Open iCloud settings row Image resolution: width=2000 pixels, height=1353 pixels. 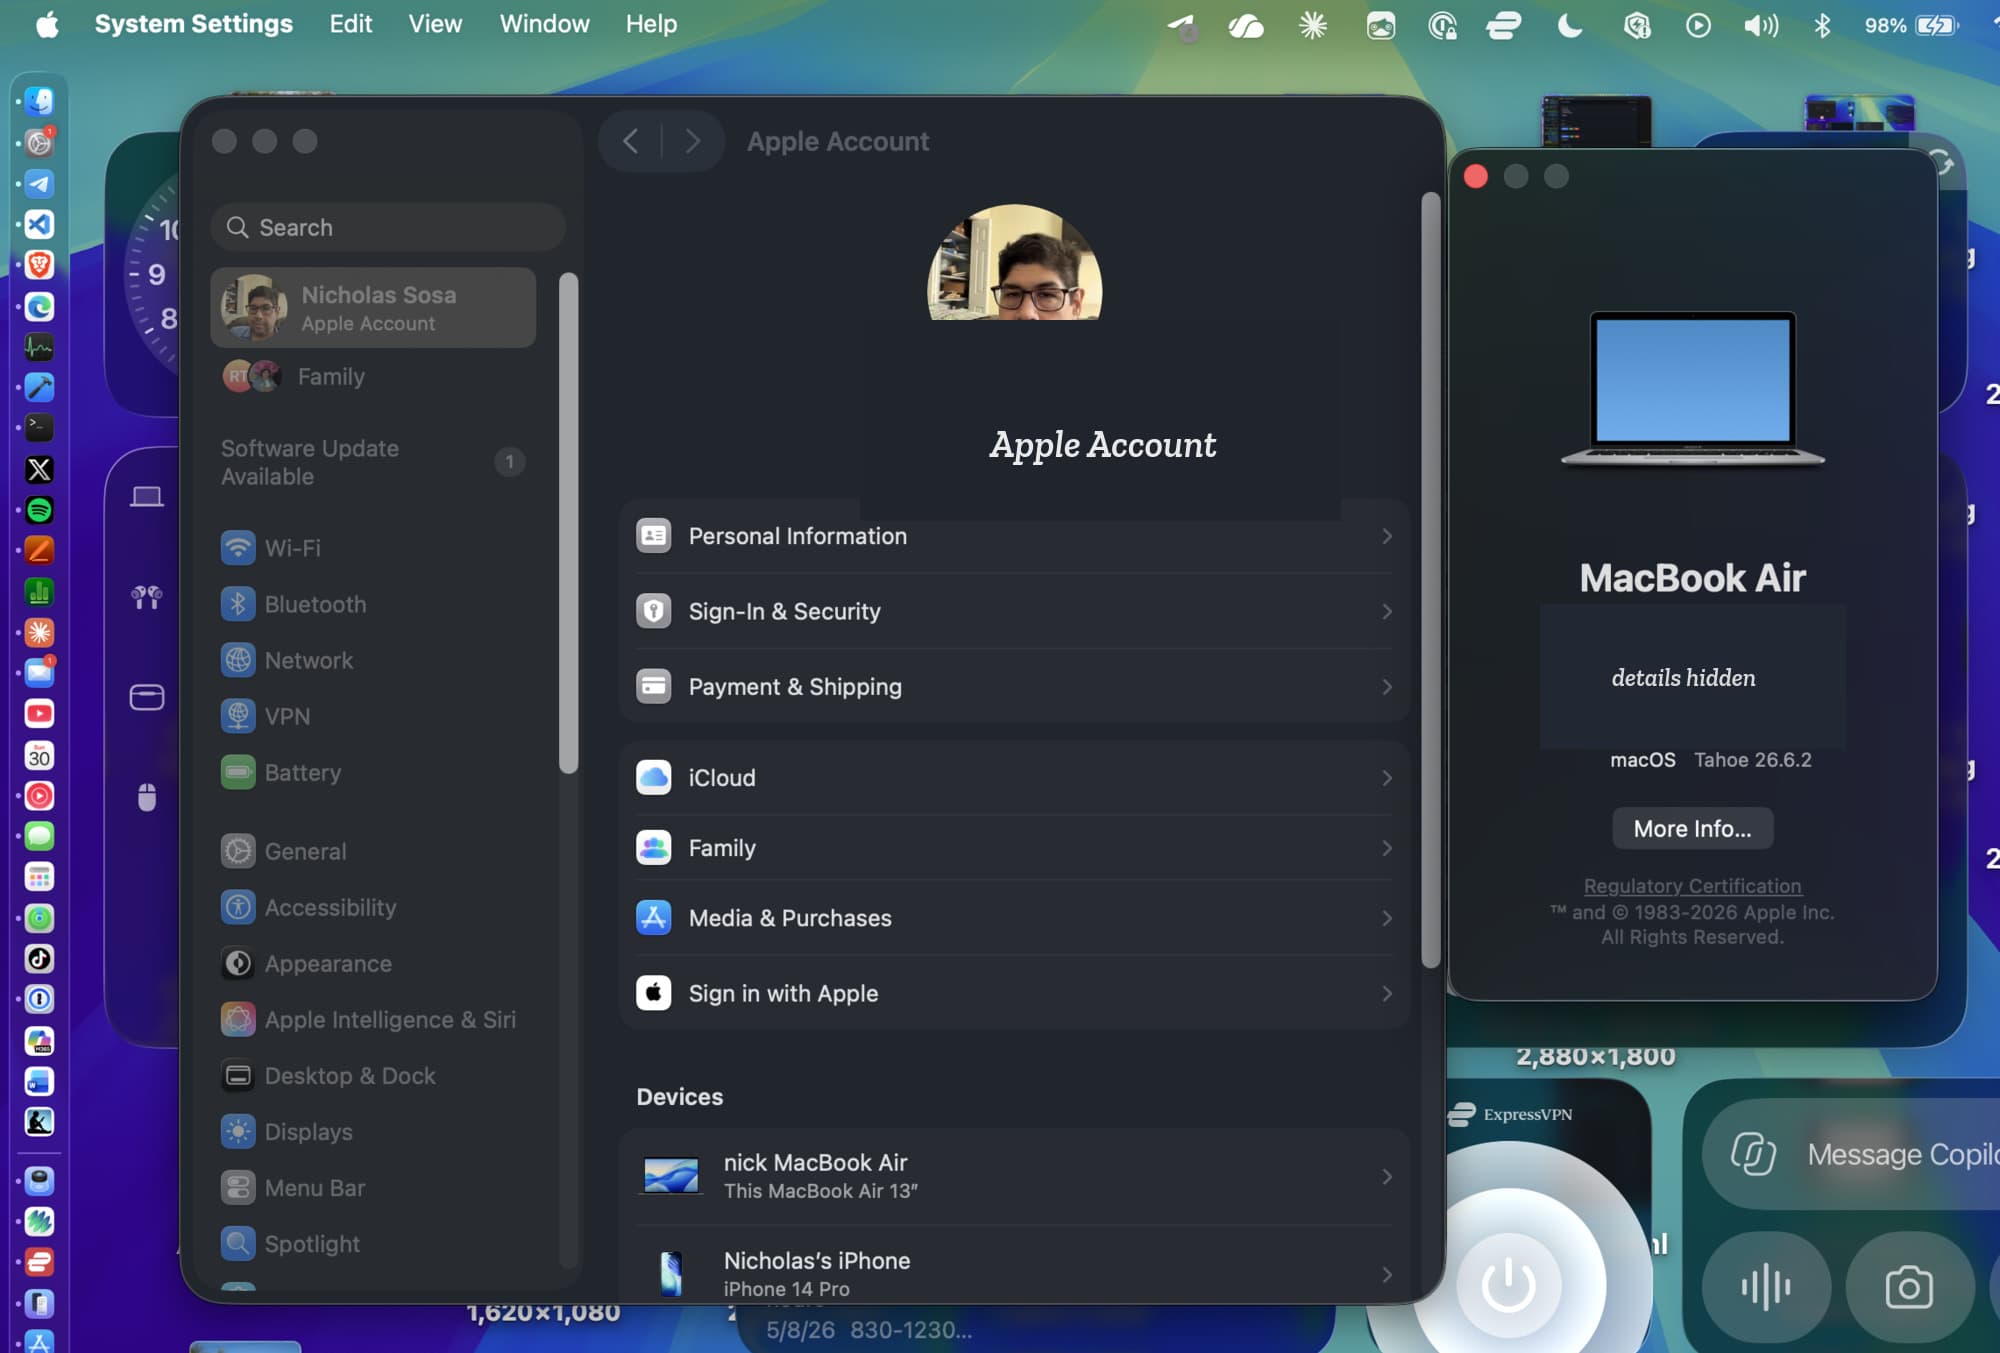point(1014,777)
